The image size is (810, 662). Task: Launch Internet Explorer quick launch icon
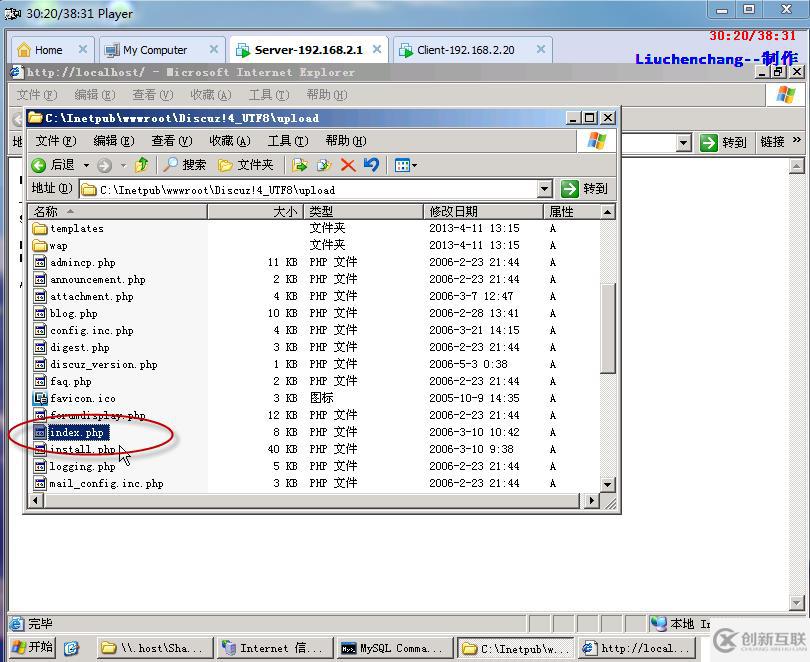[x=71, y=648]
